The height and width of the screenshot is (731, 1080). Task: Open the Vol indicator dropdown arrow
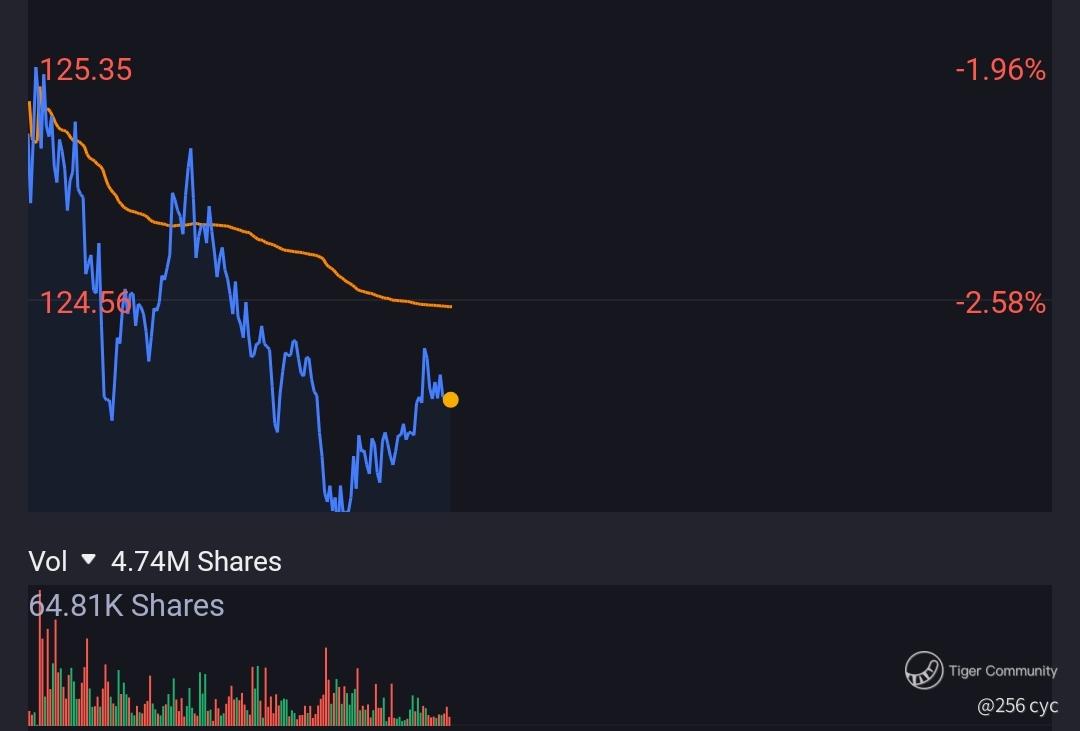point(88,559)
